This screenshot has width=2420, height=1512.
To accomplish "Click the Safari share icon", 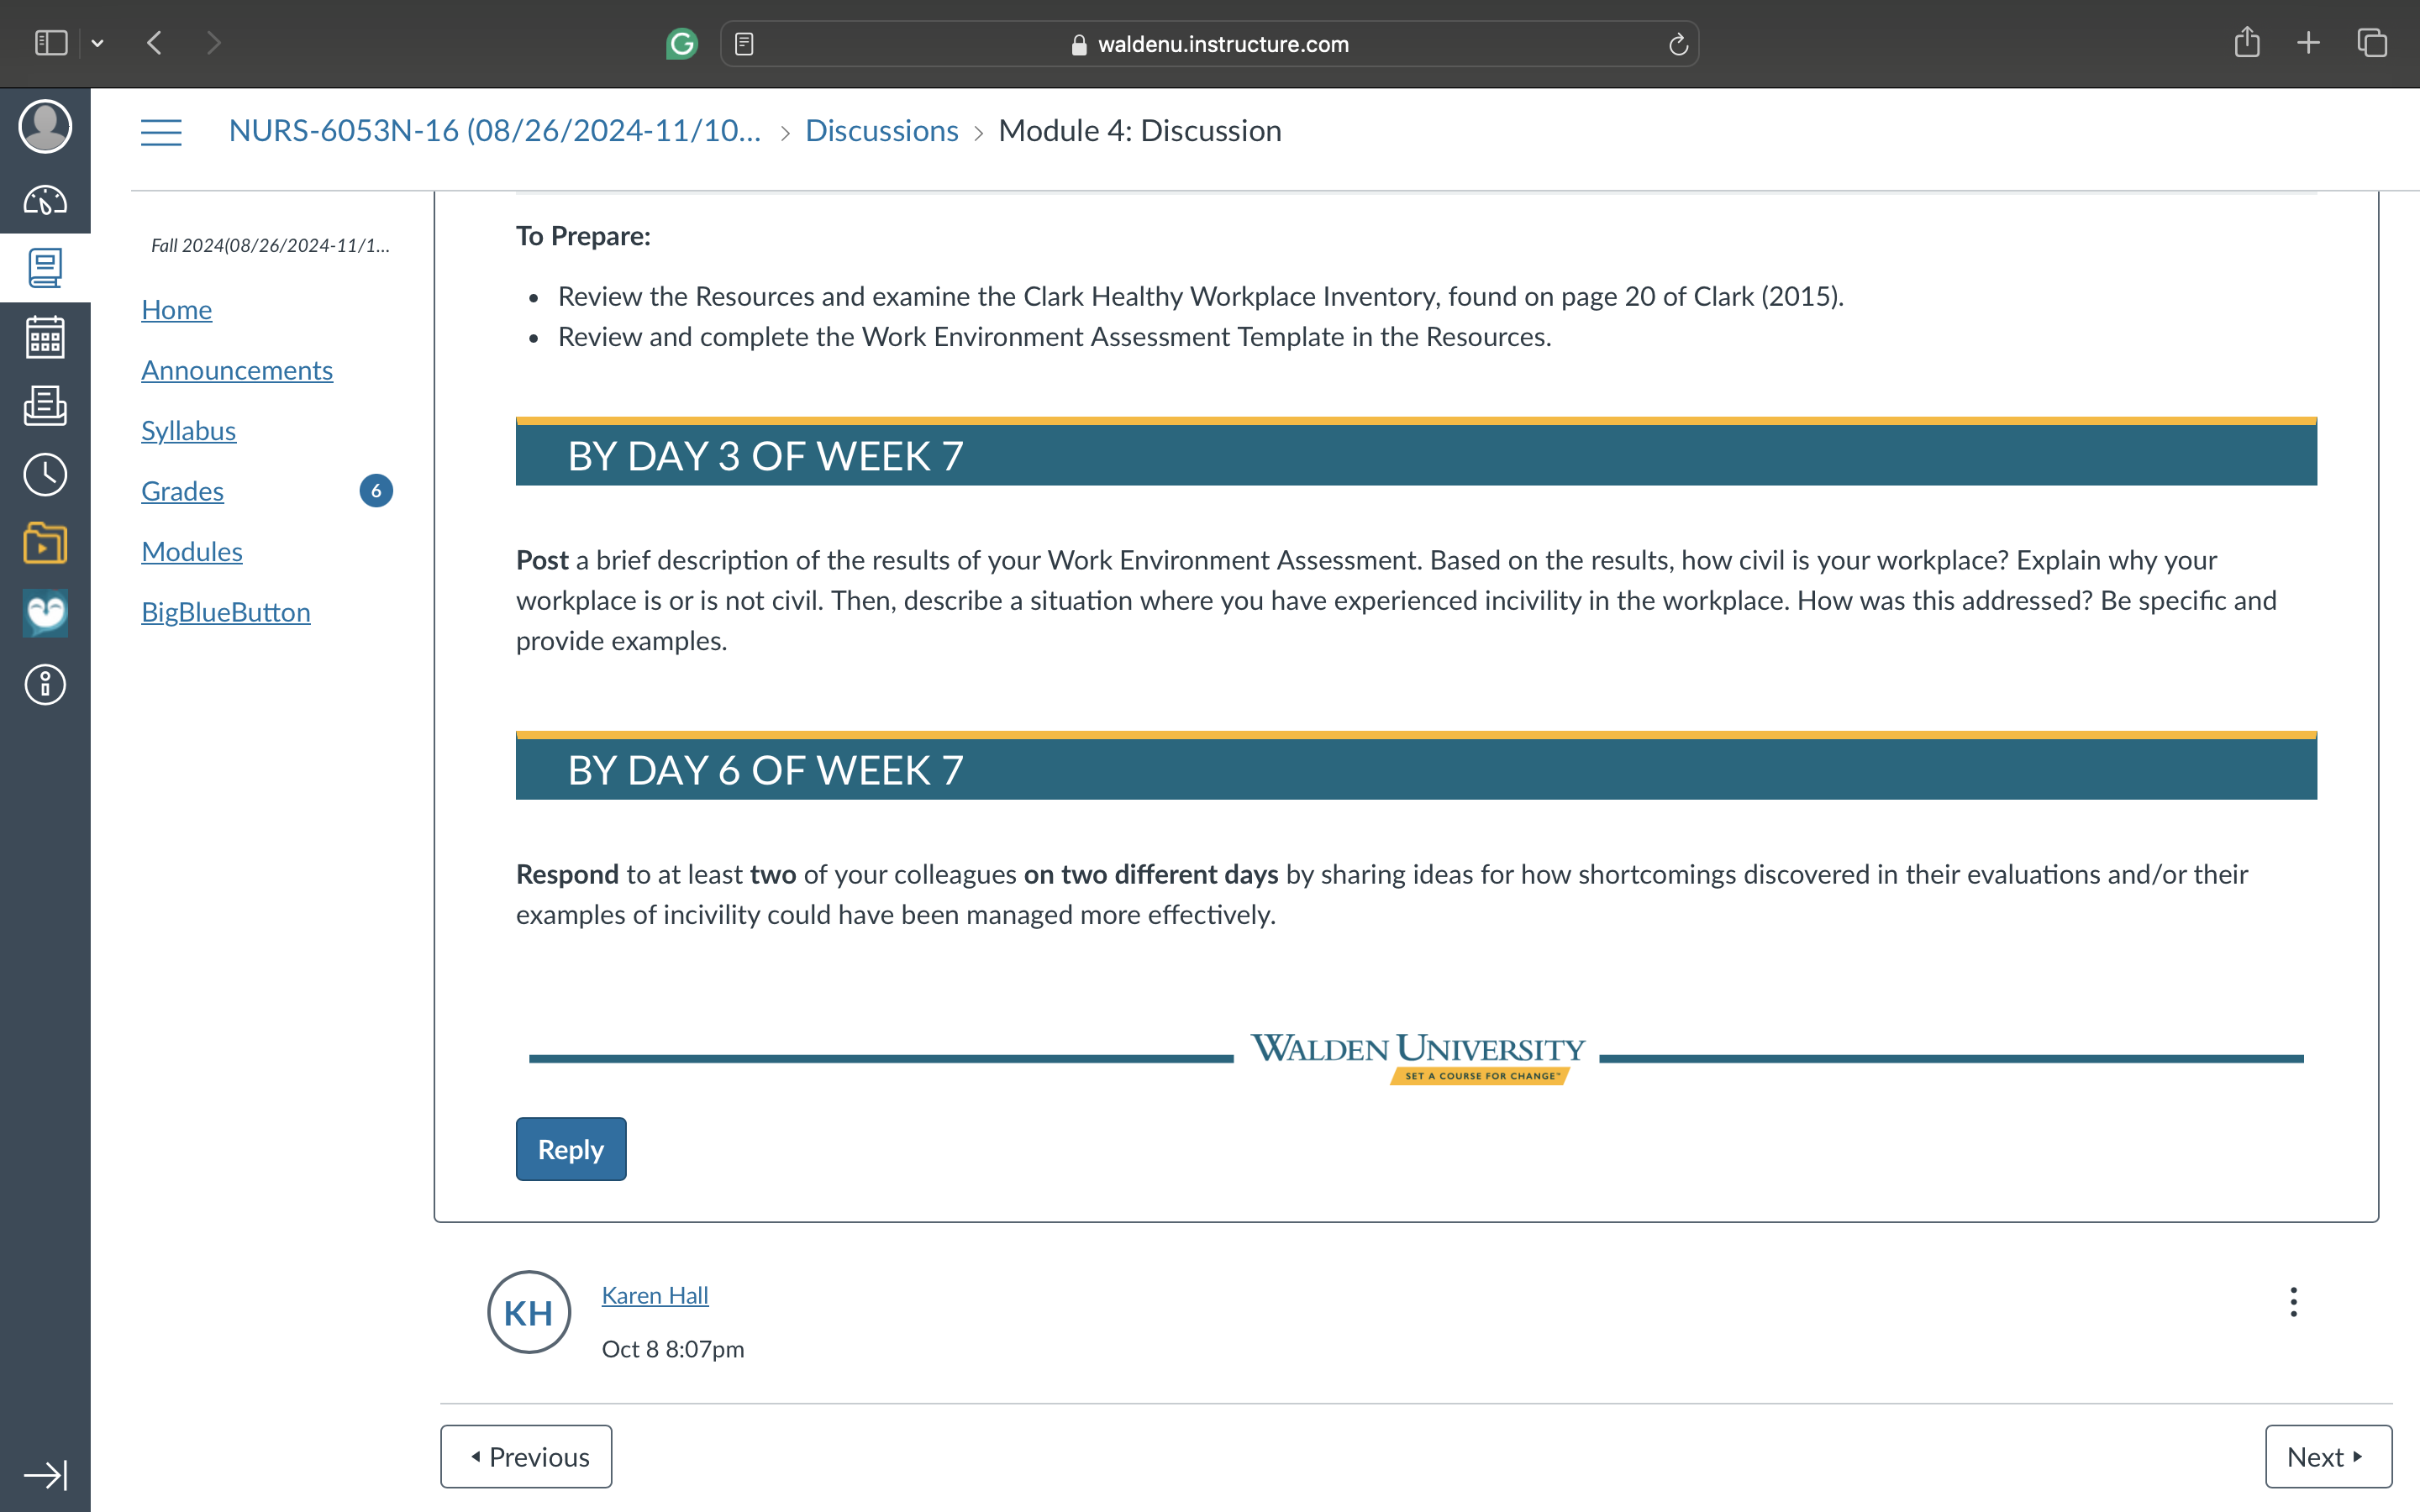I will click(2247, 42).
